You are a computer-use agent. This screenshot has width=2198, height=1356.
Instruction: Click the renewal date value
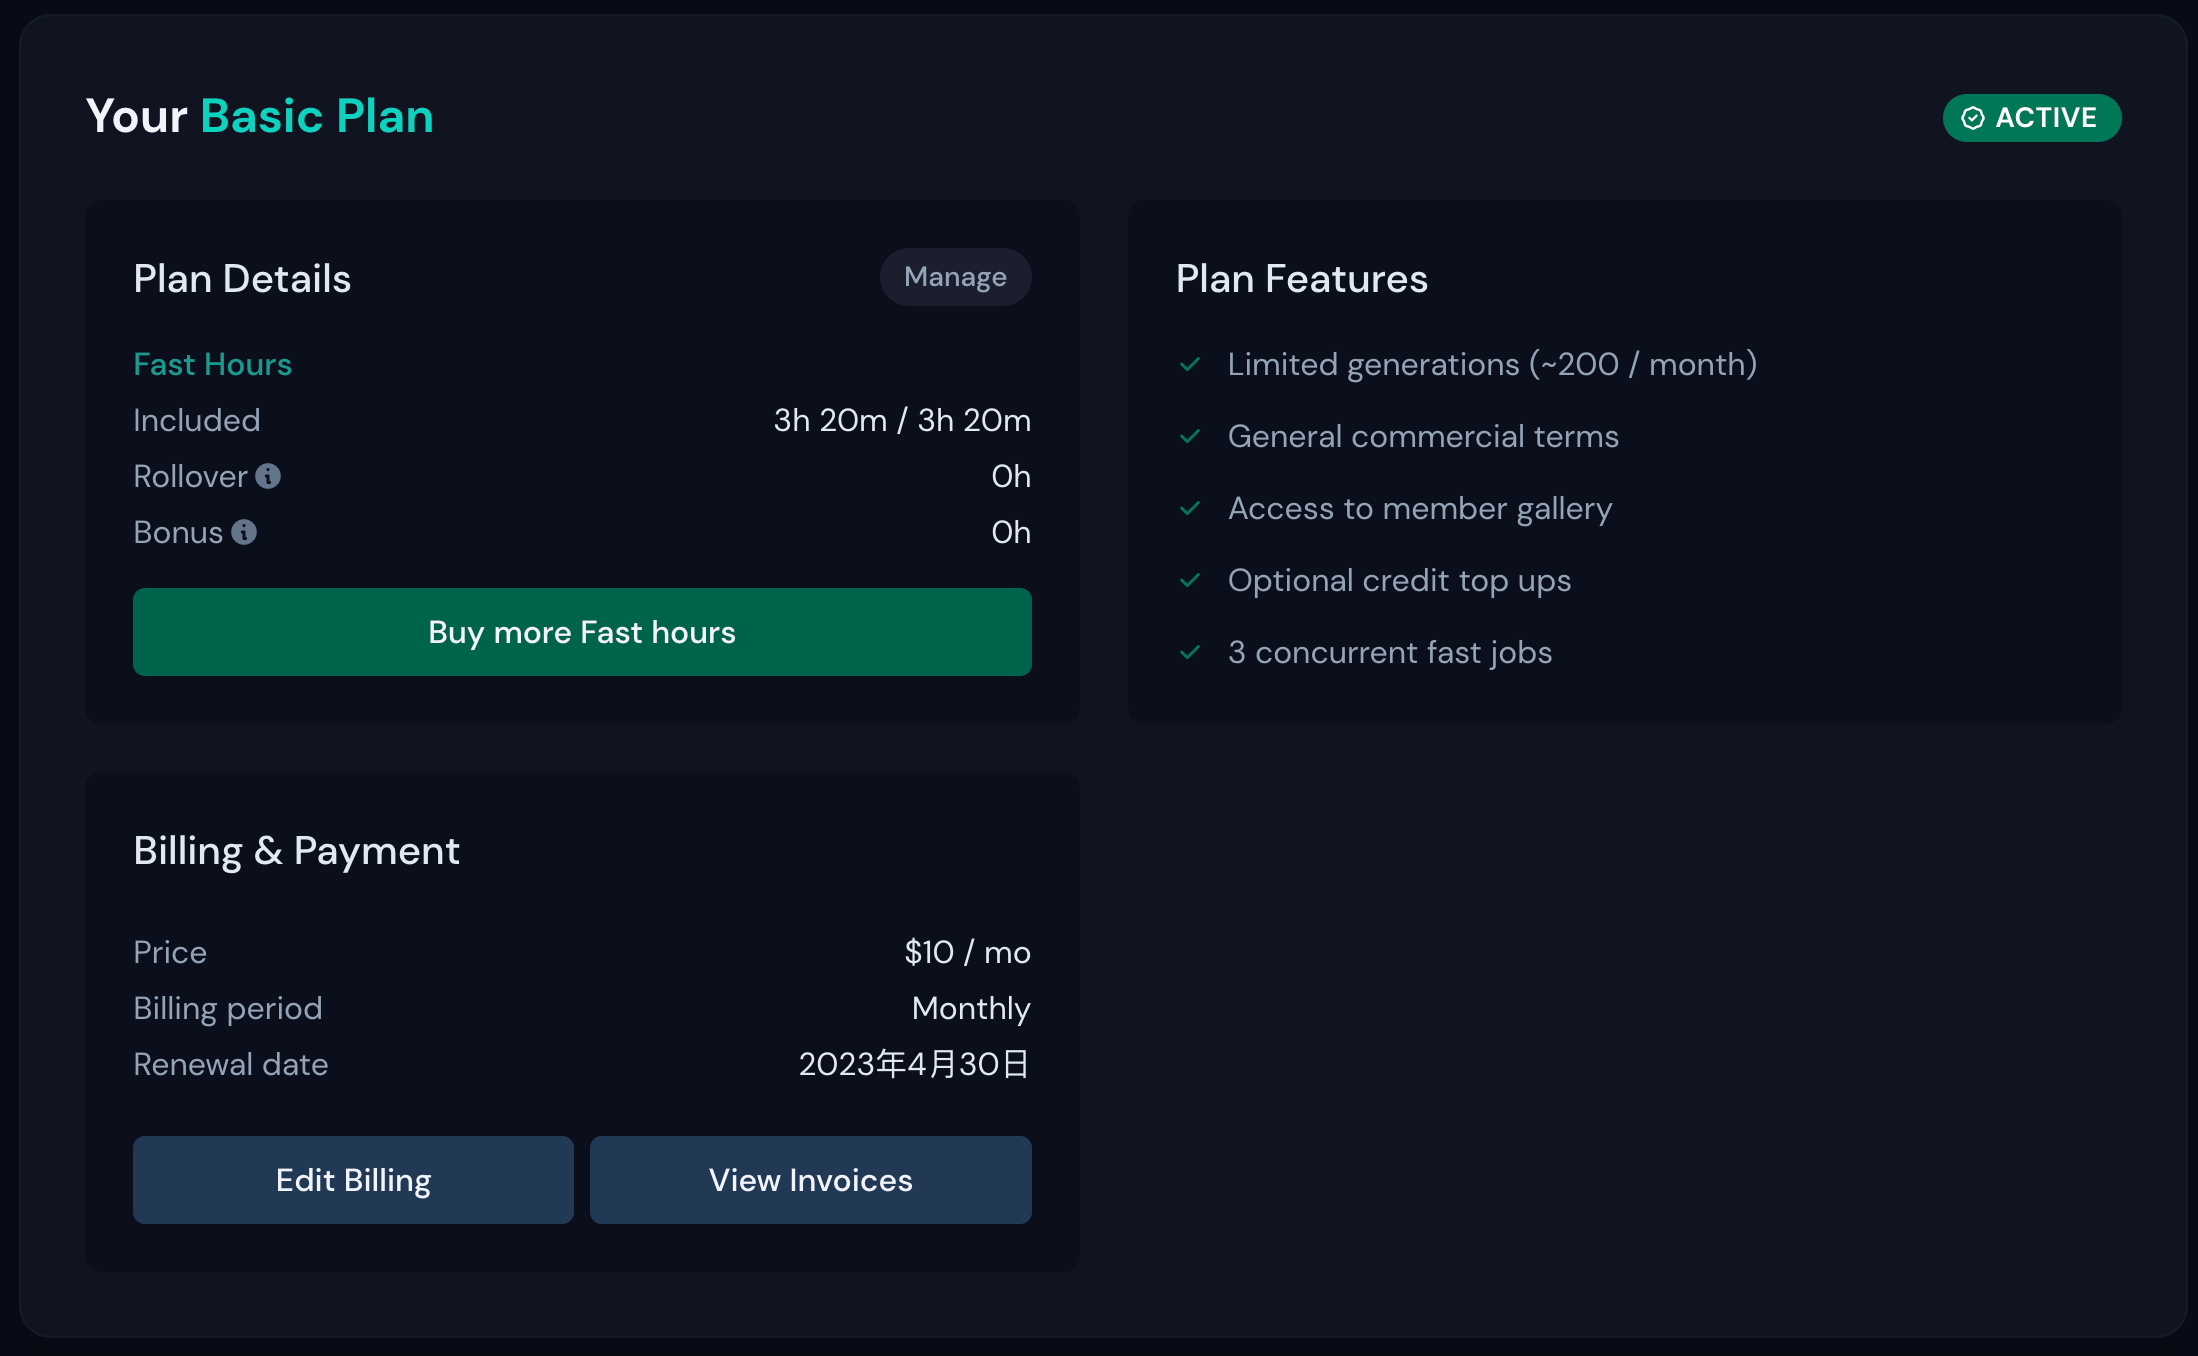[914, 1064]
